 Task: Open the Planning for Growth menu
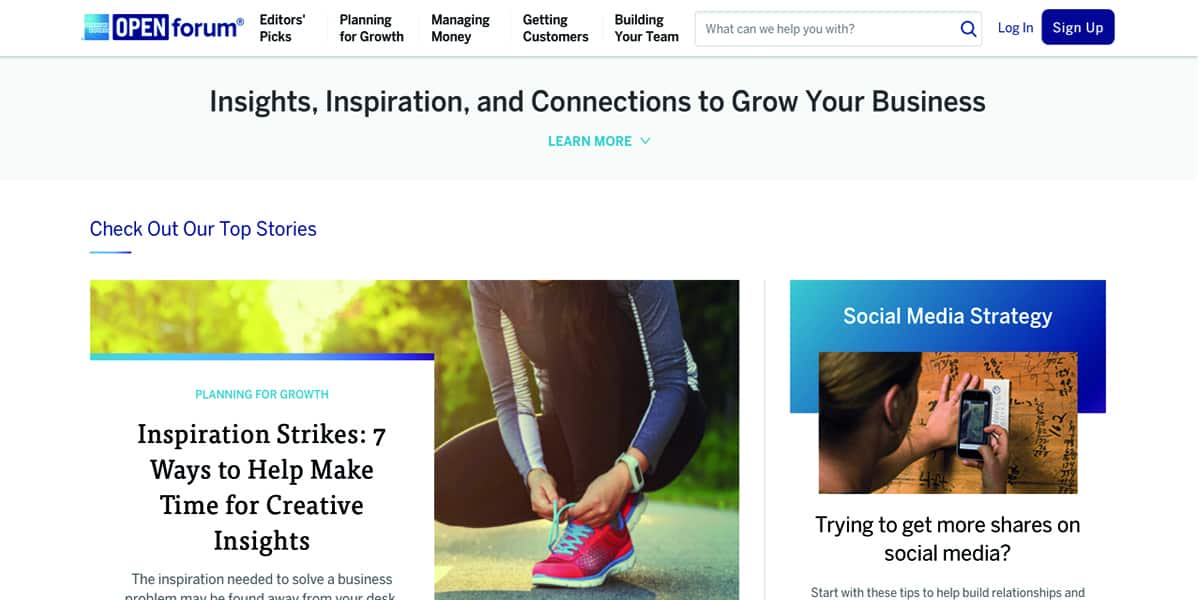click(371, 28)
